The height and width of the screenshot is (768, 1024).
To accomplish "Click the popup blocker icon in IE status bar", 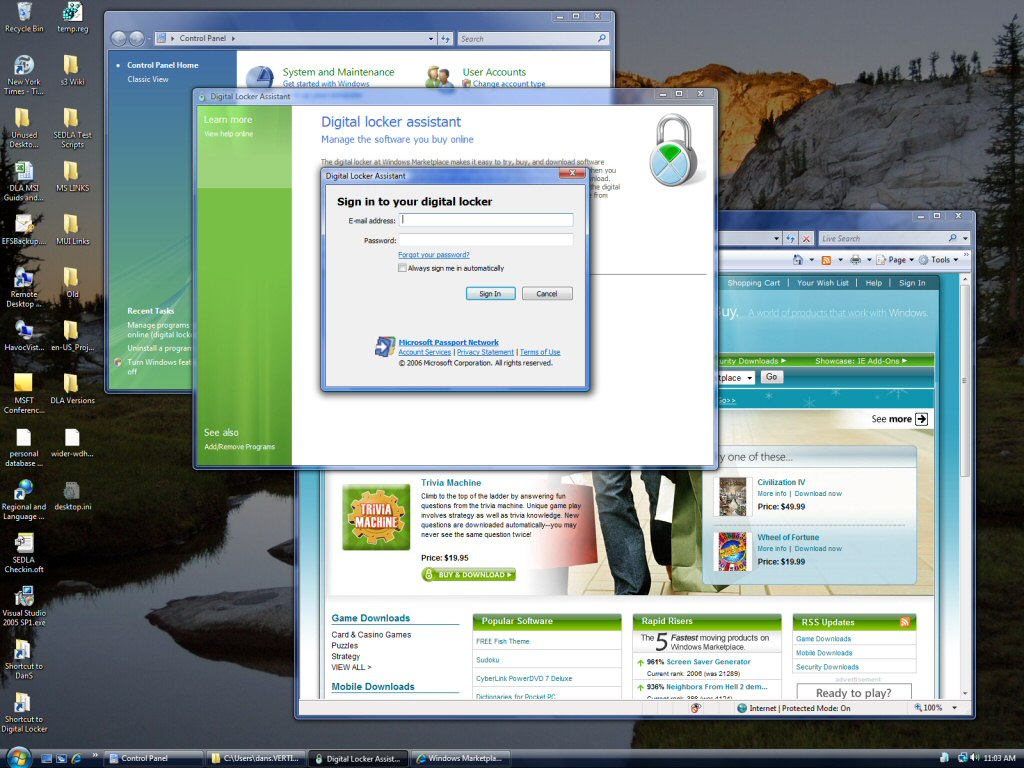I will click(x=696, y=708).
